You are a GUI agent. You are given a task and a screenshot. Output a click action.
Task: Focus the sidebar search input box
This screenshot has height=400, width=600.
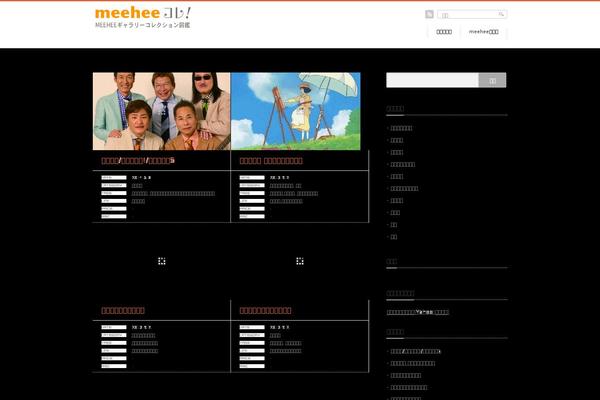click(x=432, y=80)
